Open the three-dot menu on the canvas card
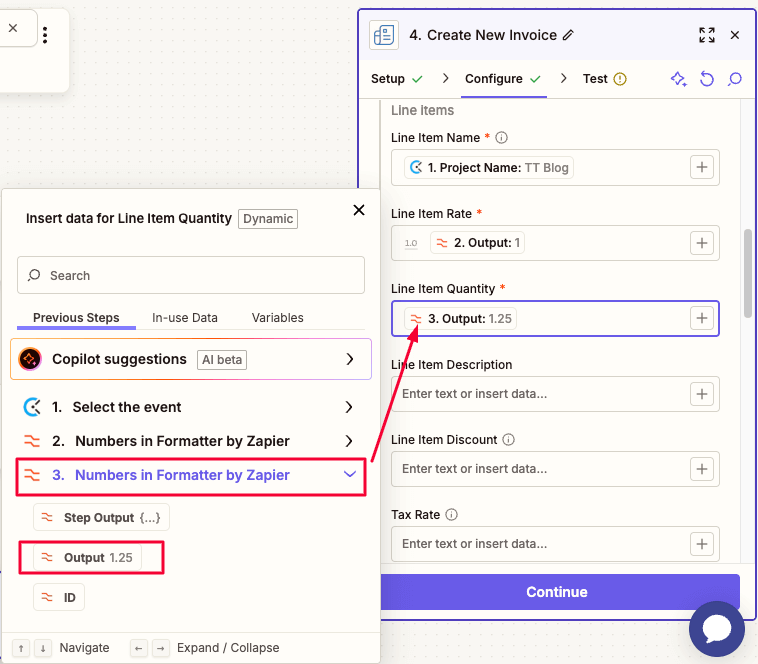 tap(45, 35)
